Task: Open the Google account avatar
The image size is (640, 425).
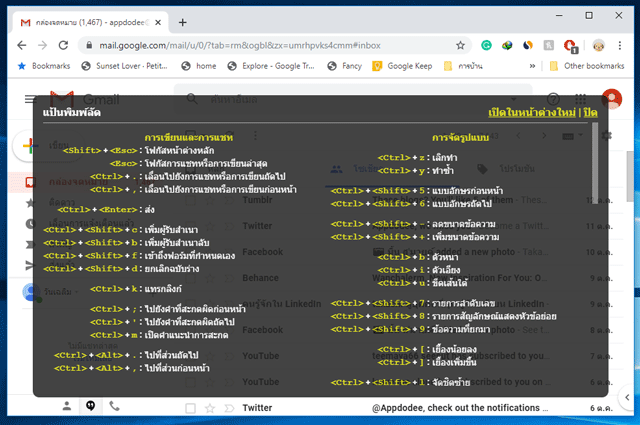Action: coord(611,99)
